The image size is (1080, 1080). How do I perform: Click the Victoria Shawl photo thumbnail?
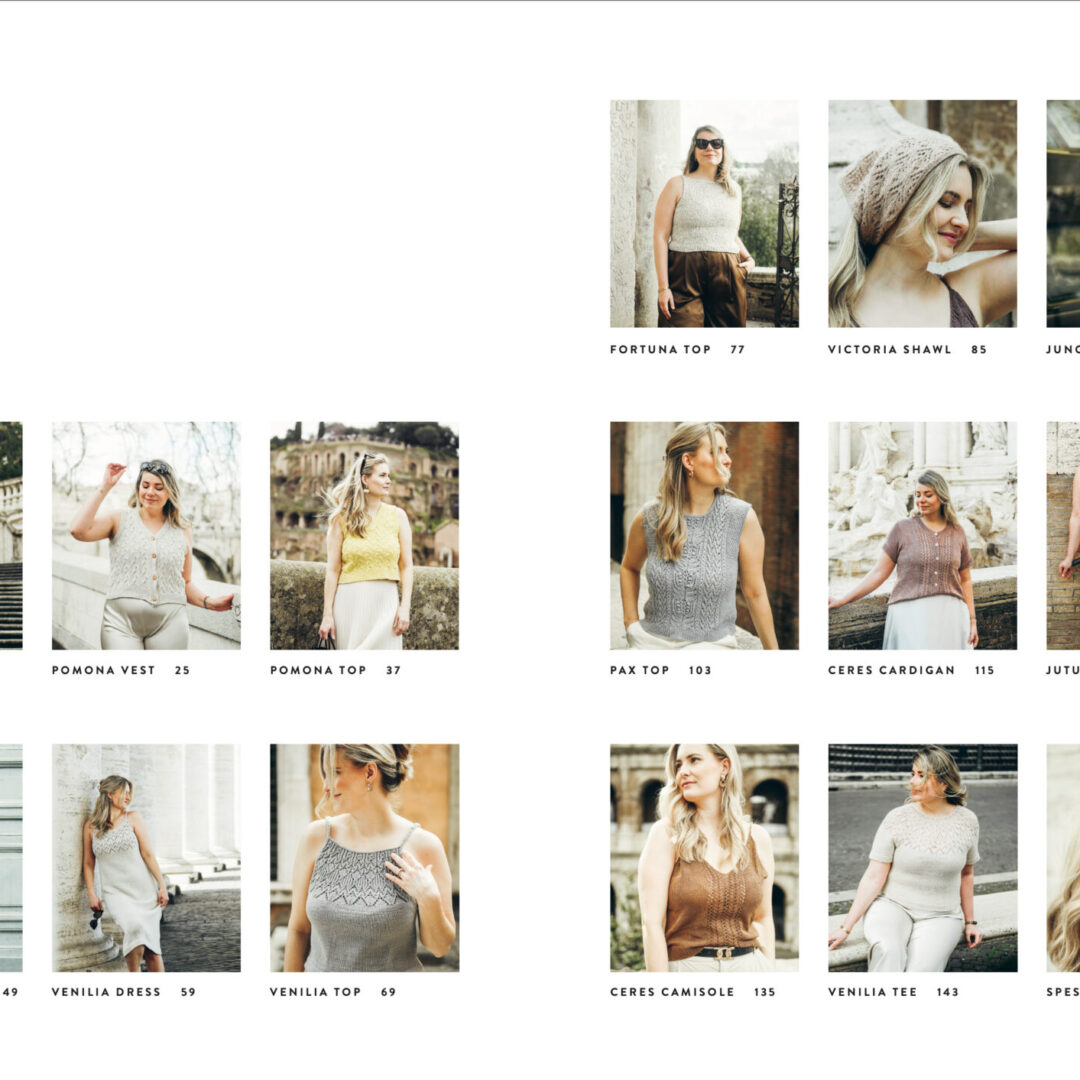(922, 213)
